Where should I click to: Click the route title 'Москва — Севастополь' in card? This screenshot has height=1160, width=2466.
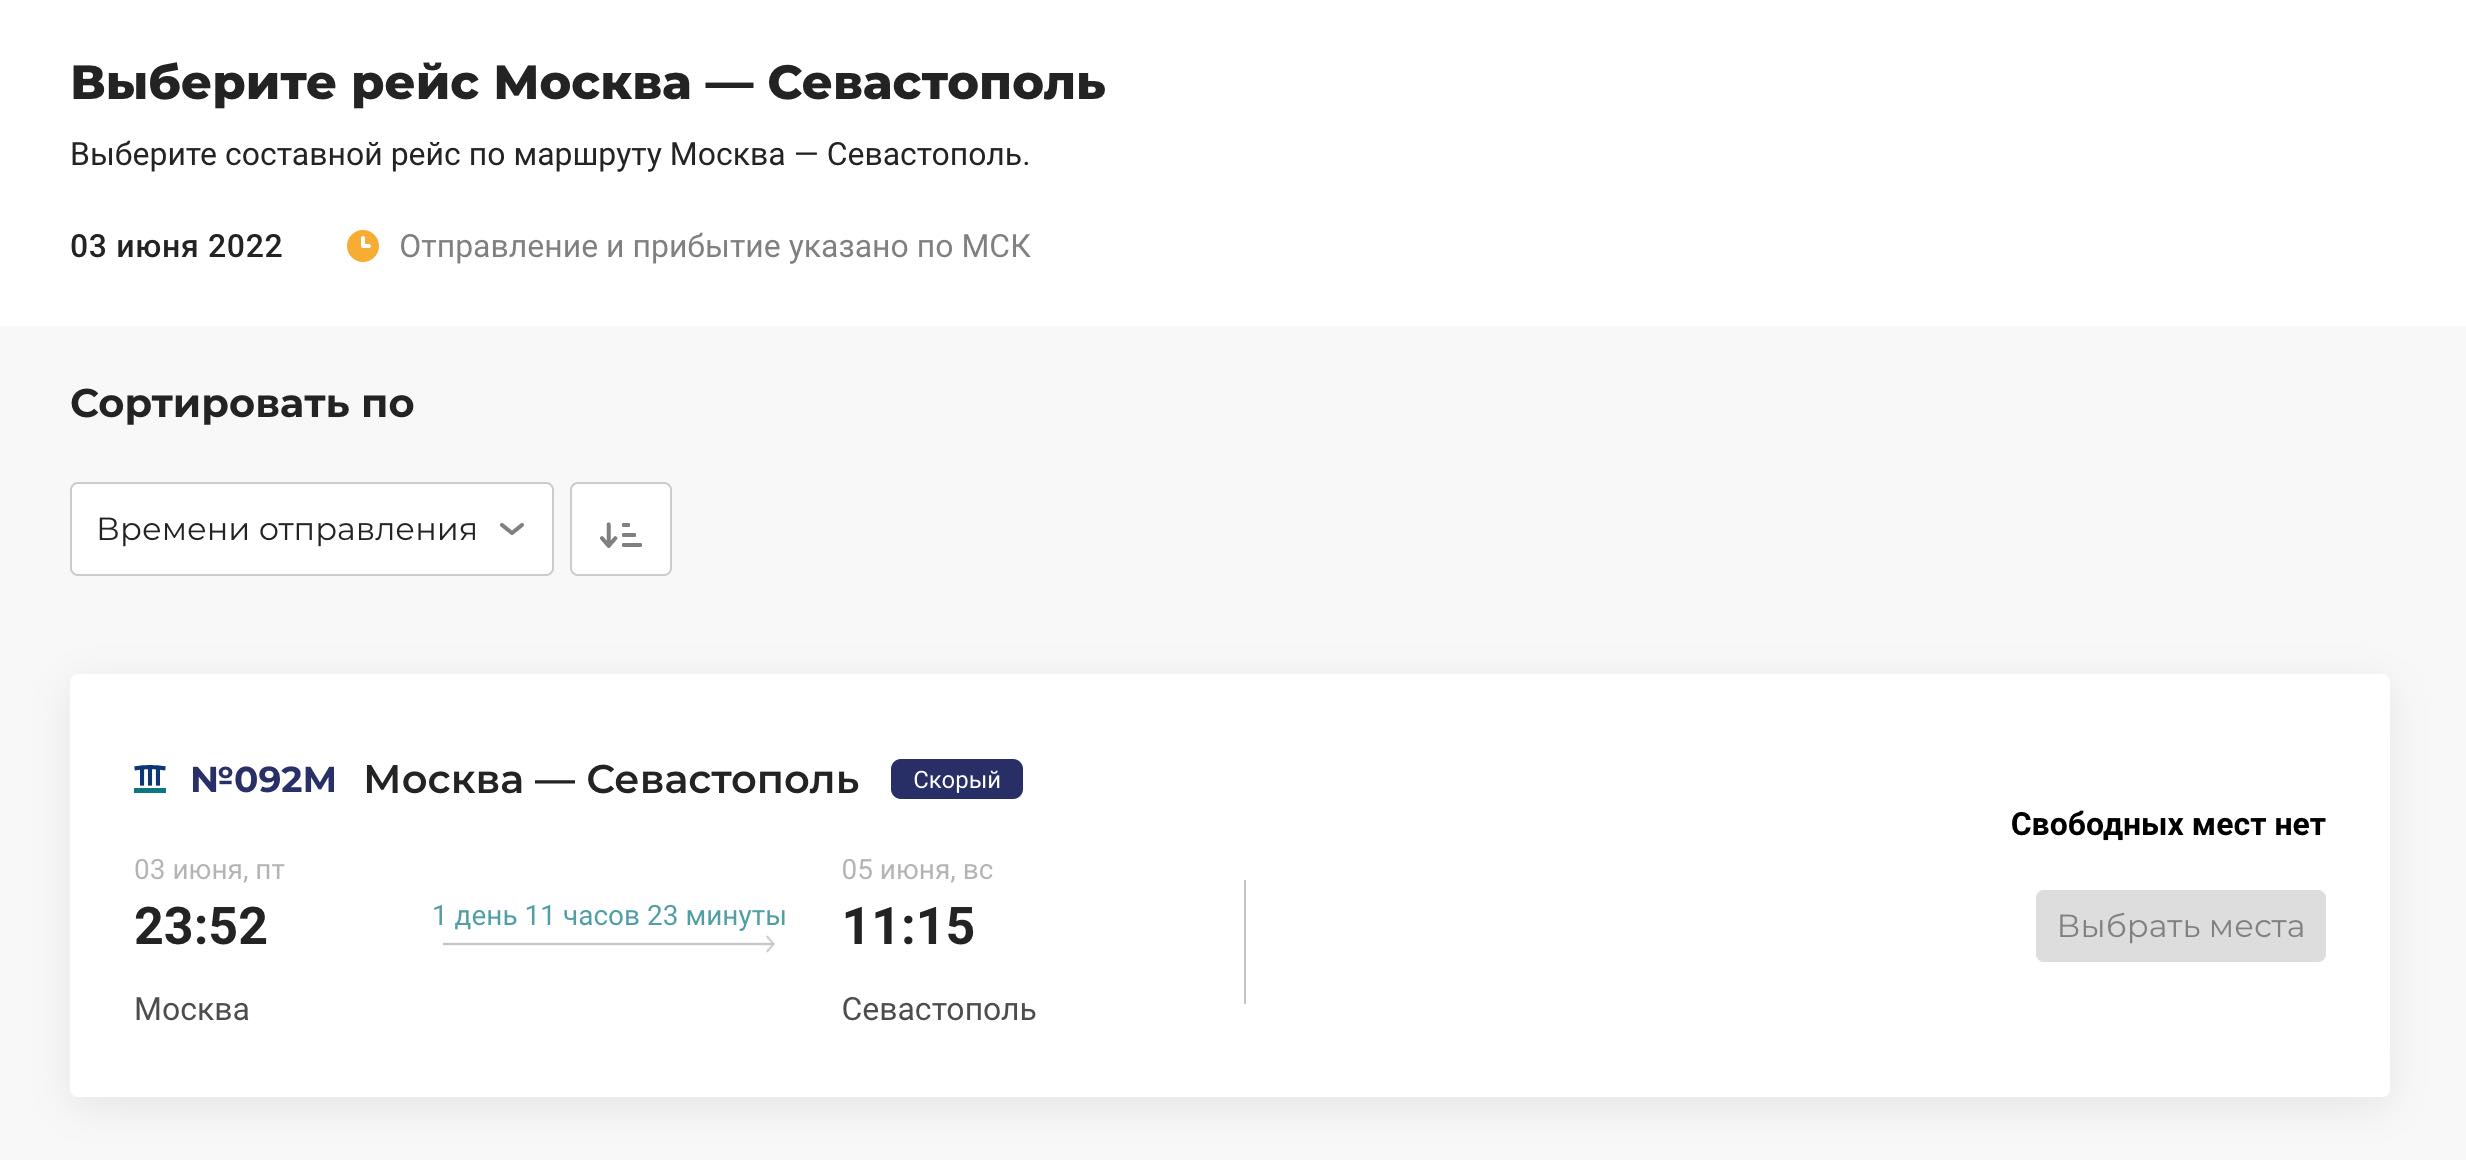[611, 779]
